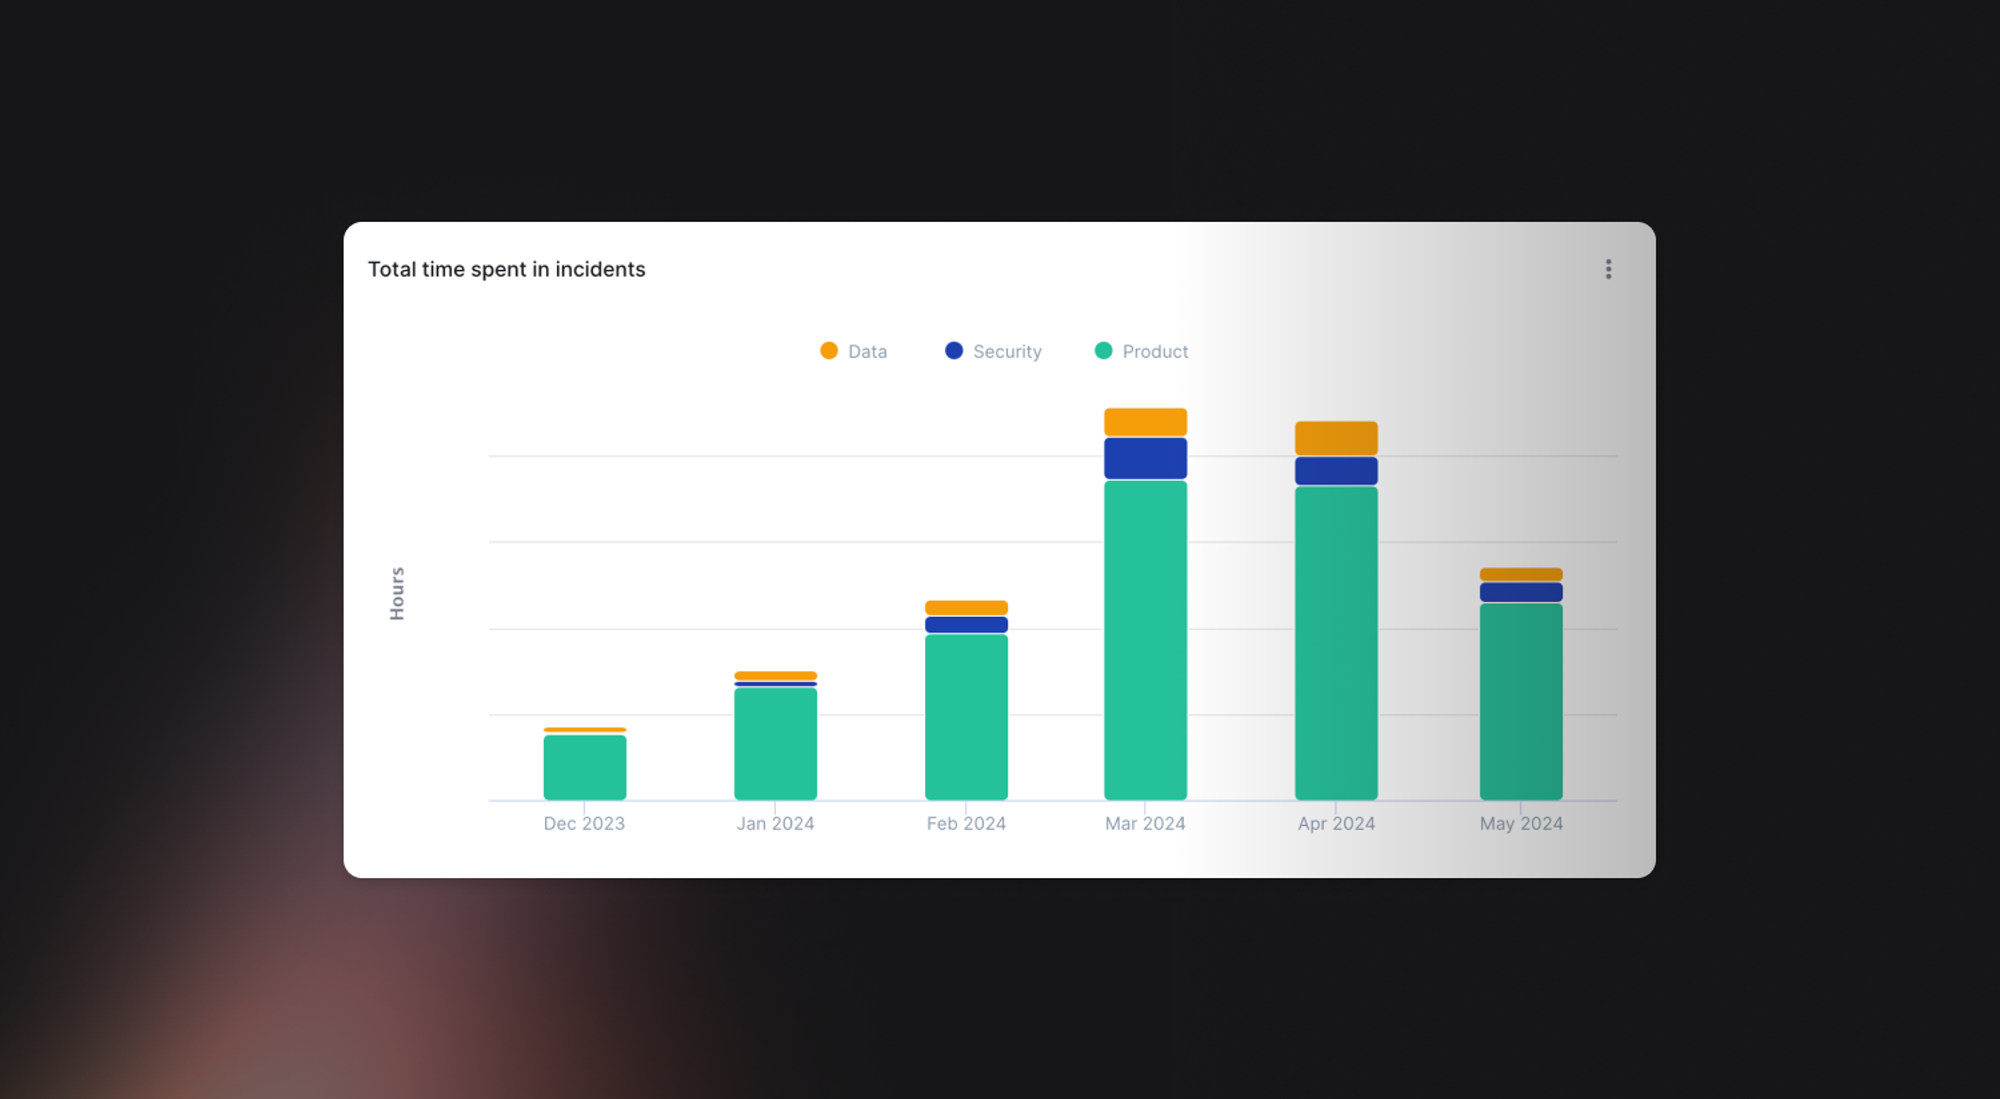Open the three-dot chart options menu
The height and width of the screenshot is (1099, 2000).
[1608, 269]
